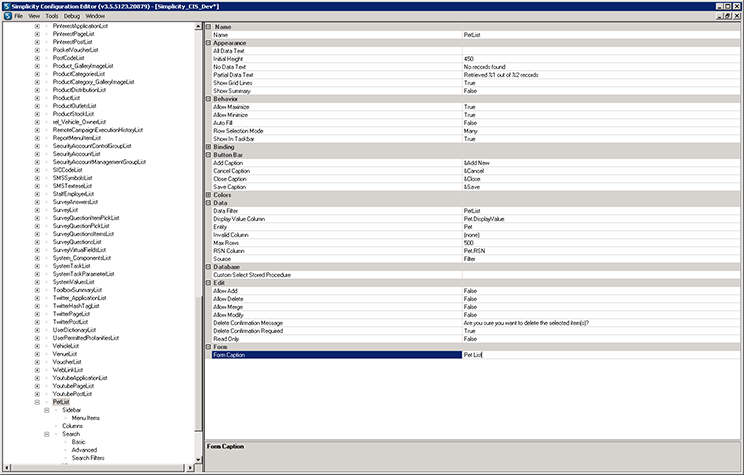Open the Debug menu

(x=72, y=16)
